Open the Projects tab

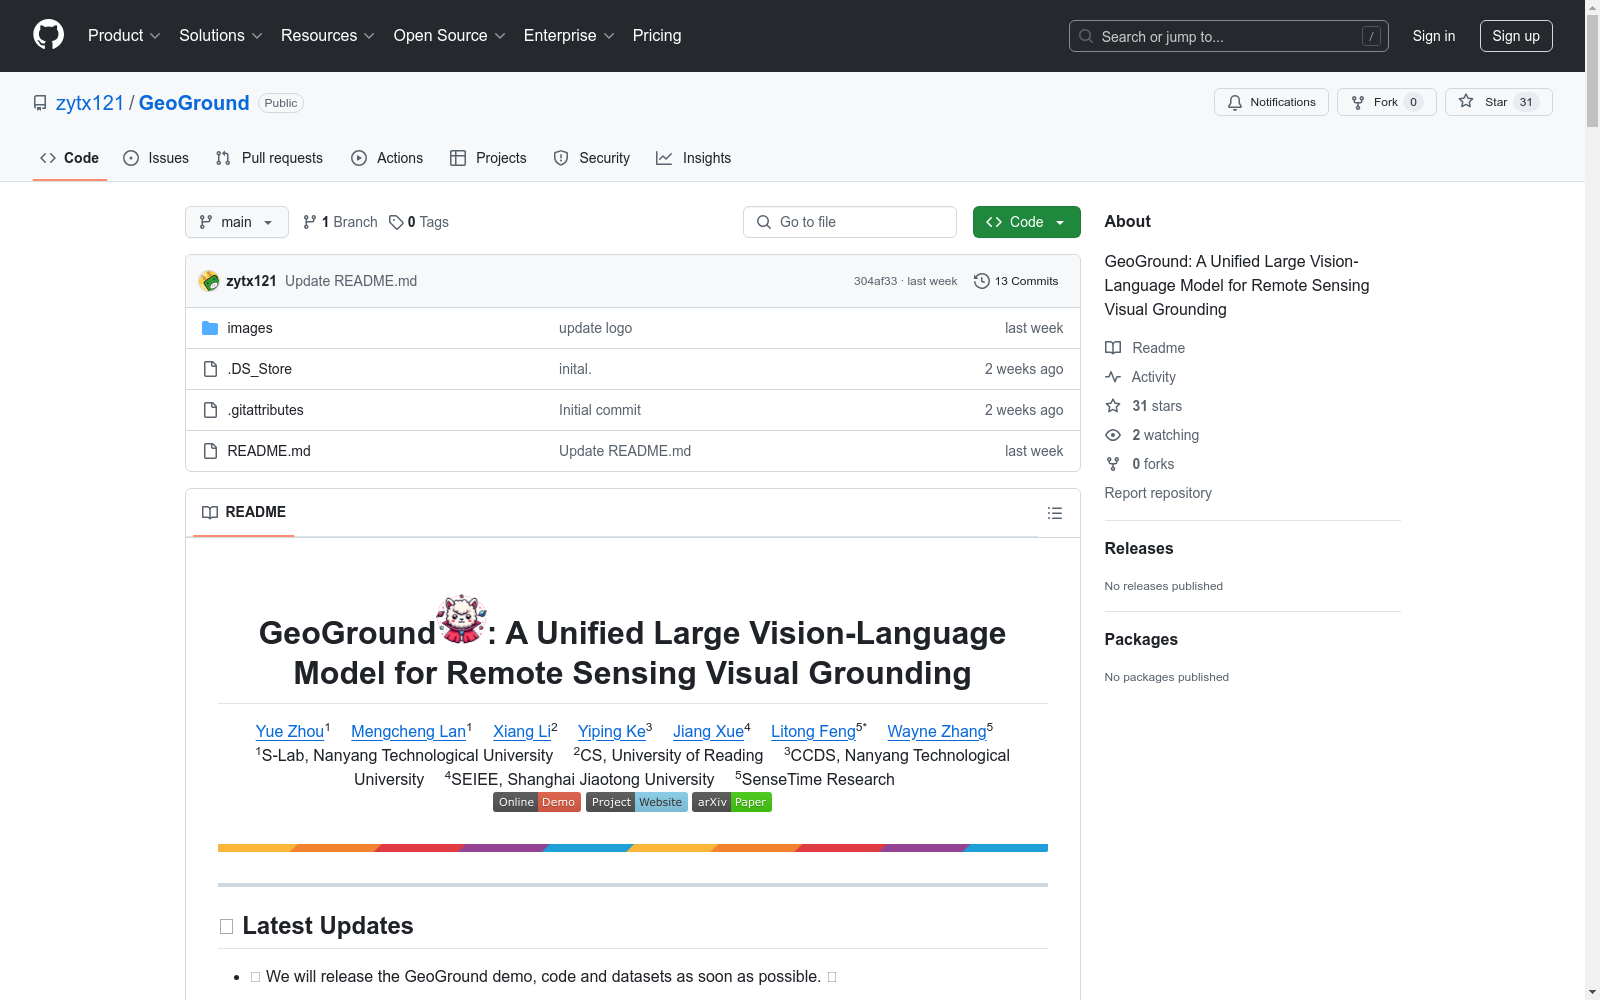(x=488, y=158)
